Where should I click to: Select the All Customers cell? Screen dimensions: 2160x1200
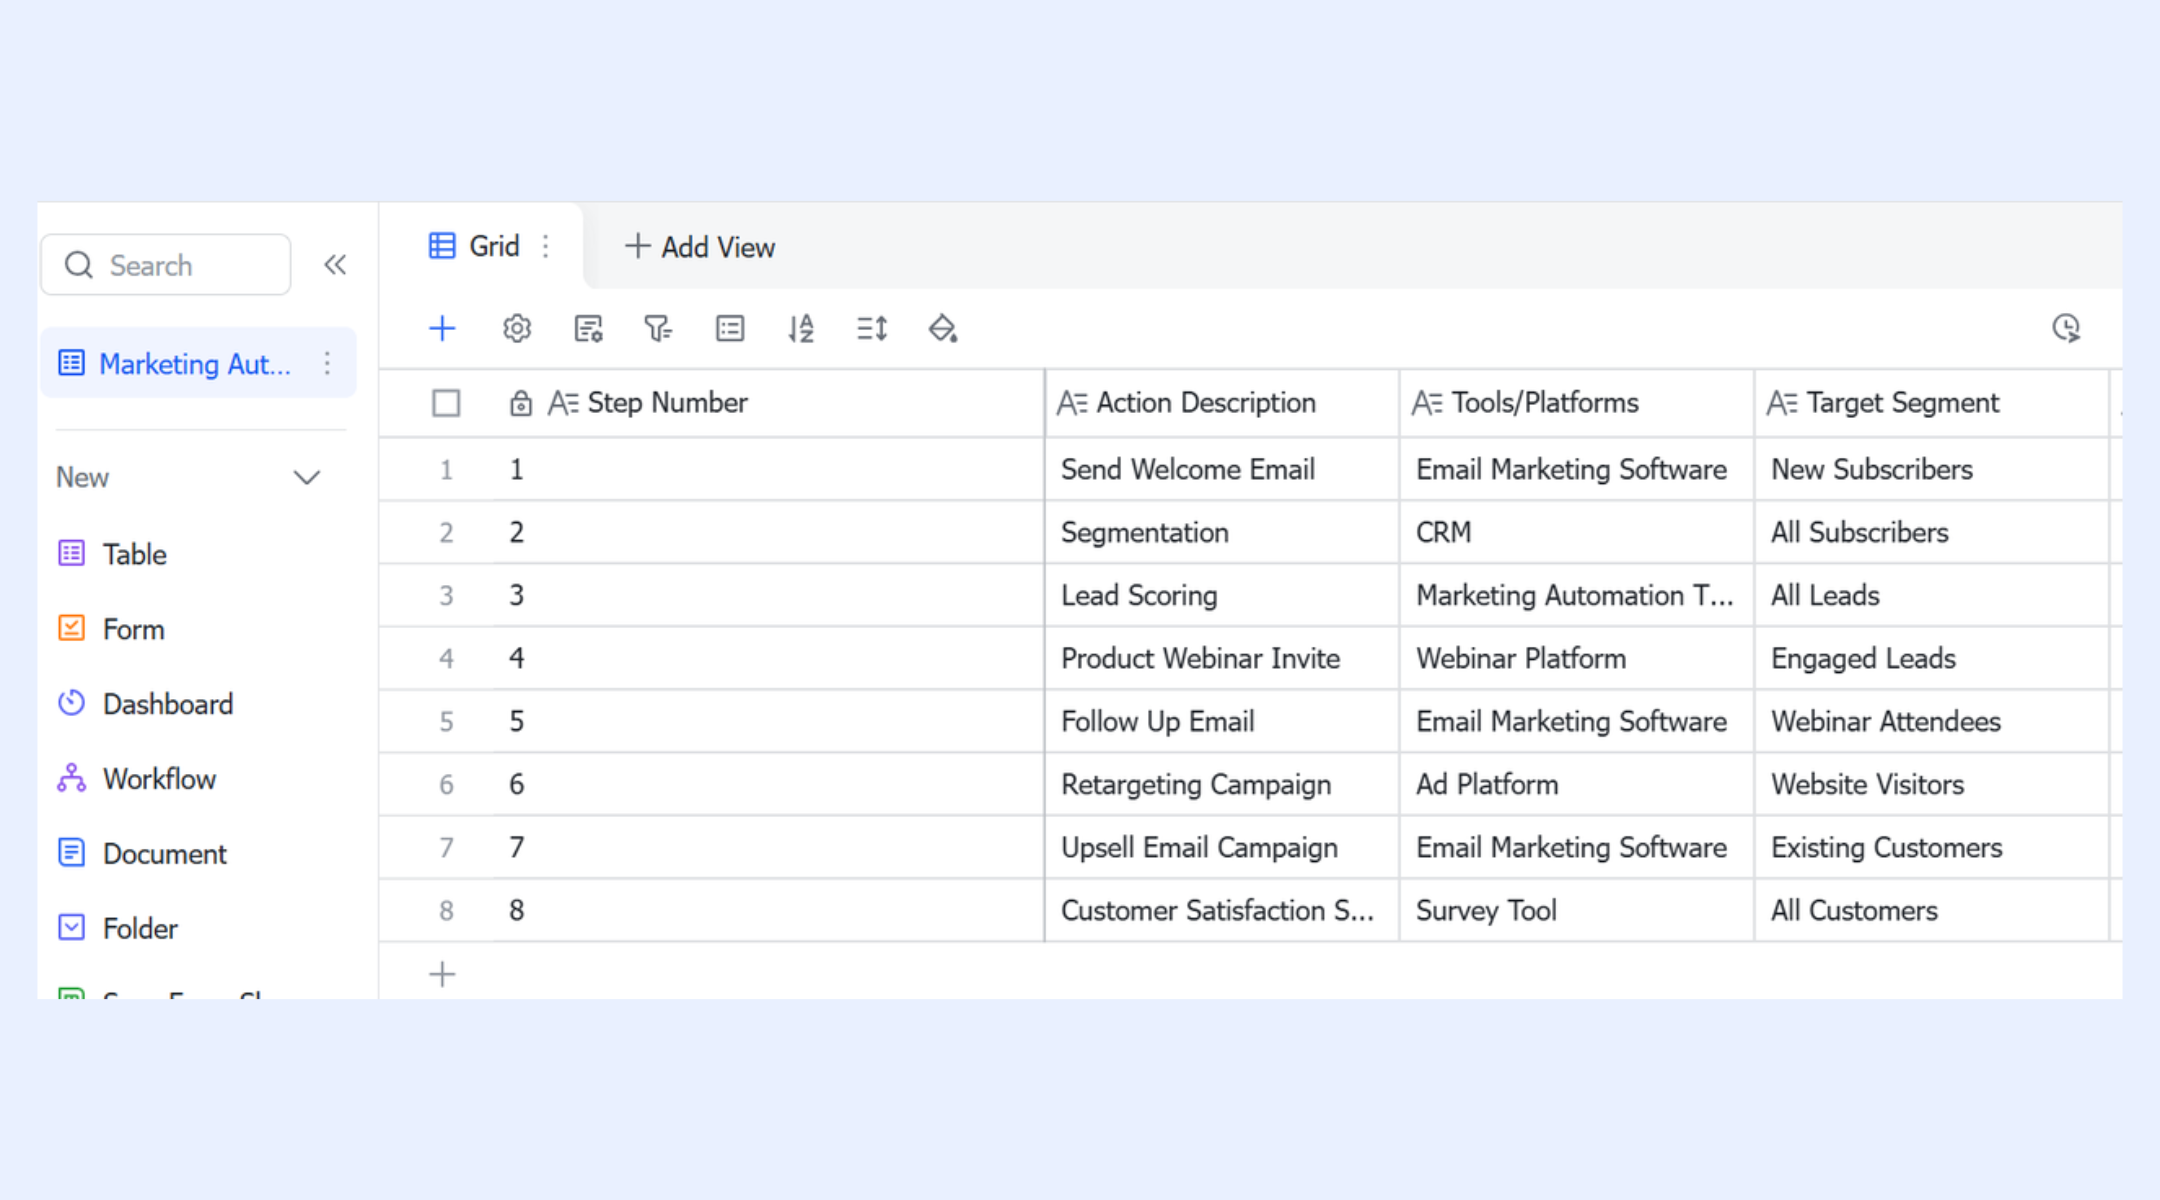point(1932,910)
